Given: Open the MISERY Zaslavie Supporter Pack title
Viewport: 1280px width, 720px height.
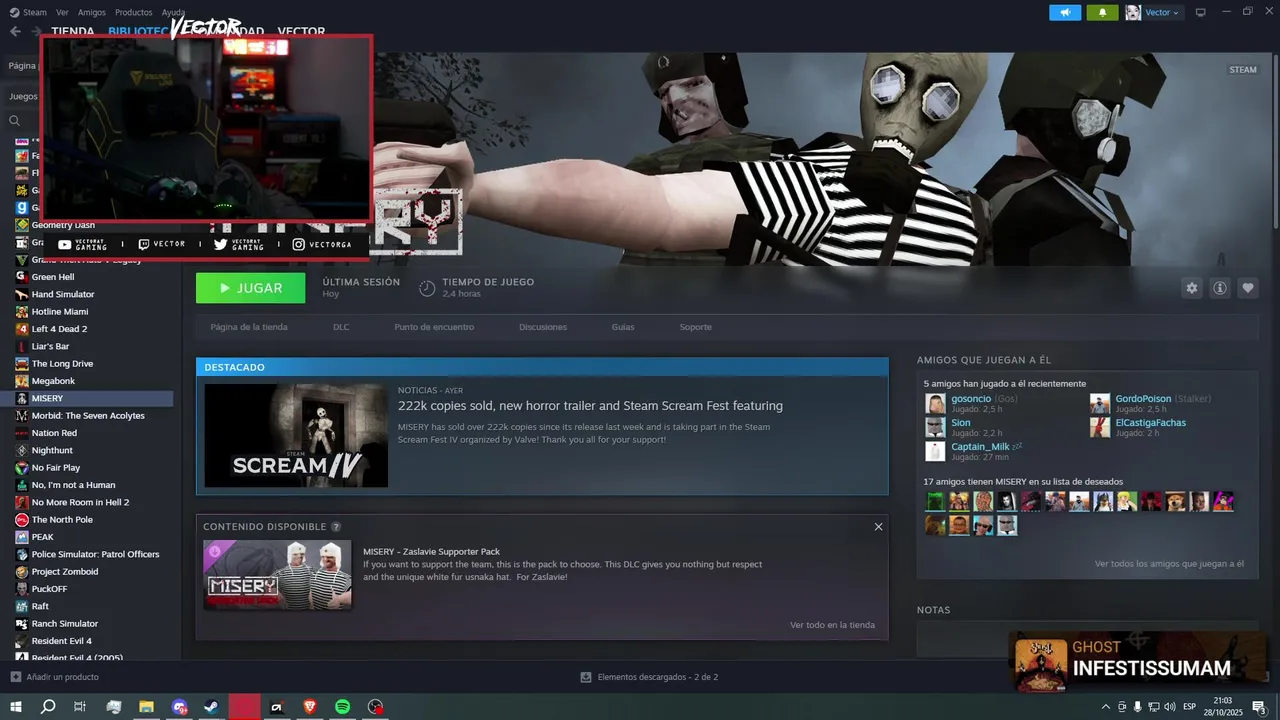Looking at the screenshot, I should tap(431, 552).
